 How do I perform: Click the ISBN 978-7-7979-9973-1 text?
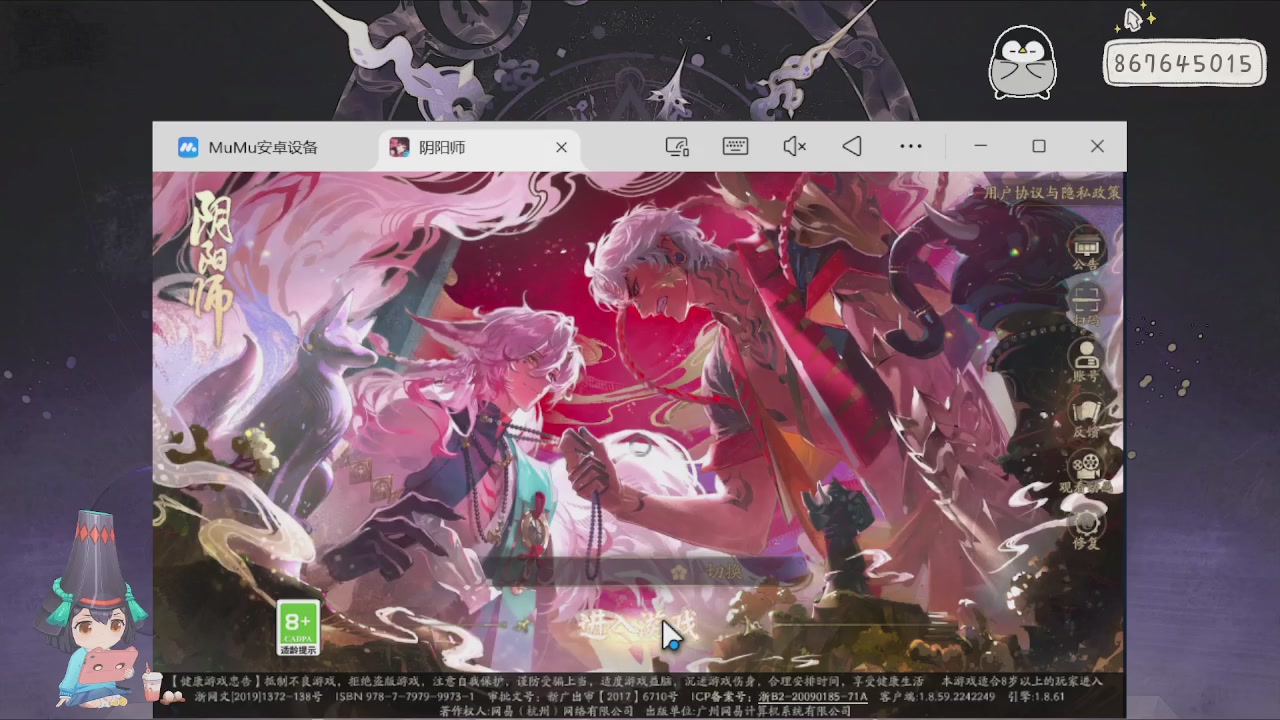405,697
